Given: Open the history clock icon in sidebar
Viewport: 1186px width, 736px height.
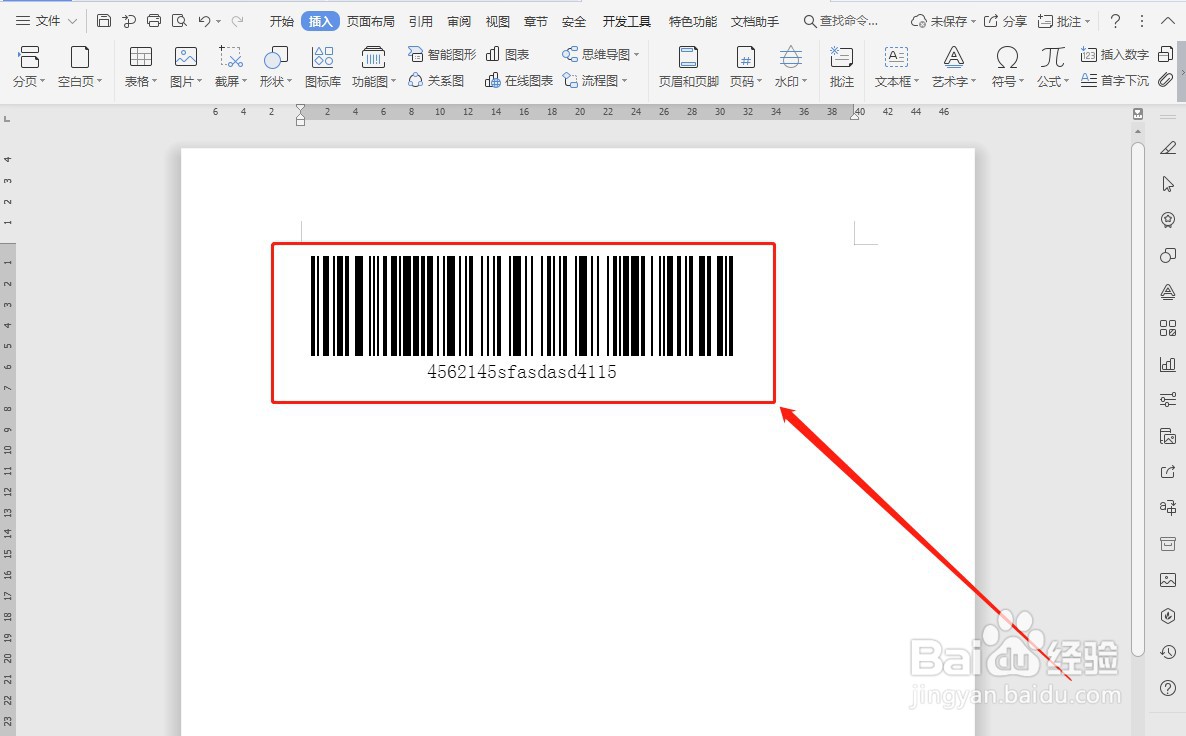Looking at the screenshot, I should [x=1168, y=652].
